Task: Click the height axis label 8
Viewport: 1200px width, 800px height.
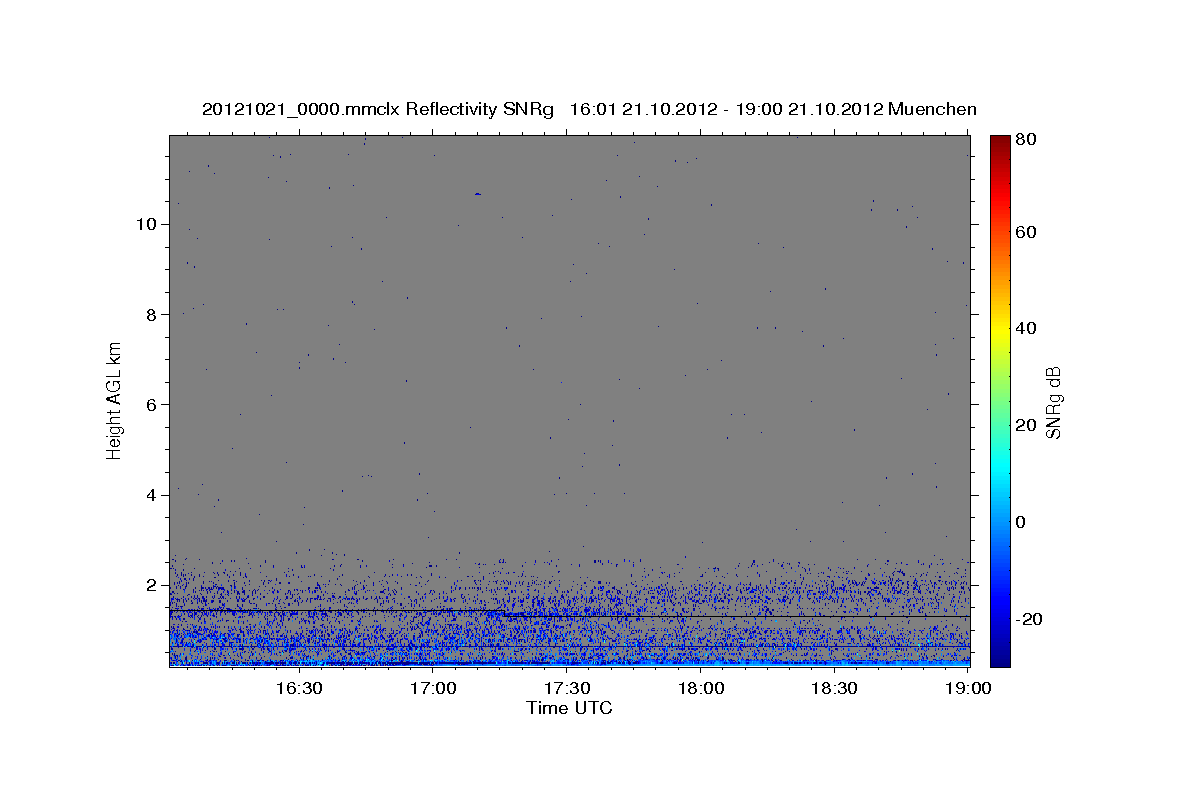Action: click(152, 314)
